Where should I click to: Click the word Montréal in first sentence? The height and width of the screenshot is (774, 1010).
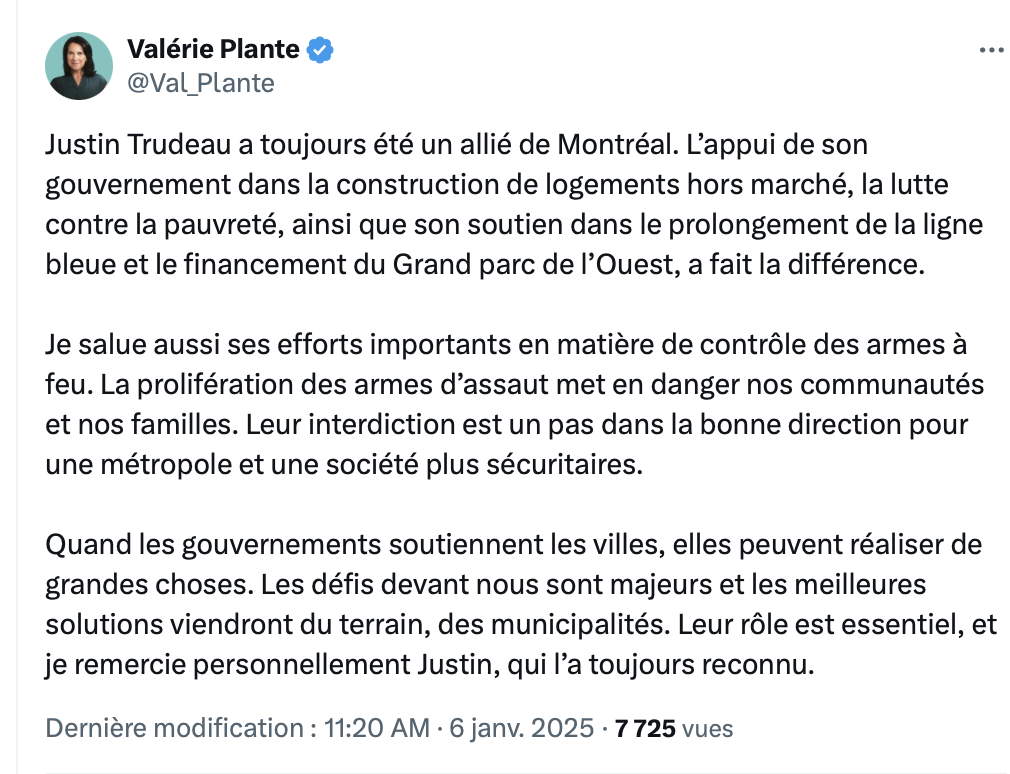point(618,145)
